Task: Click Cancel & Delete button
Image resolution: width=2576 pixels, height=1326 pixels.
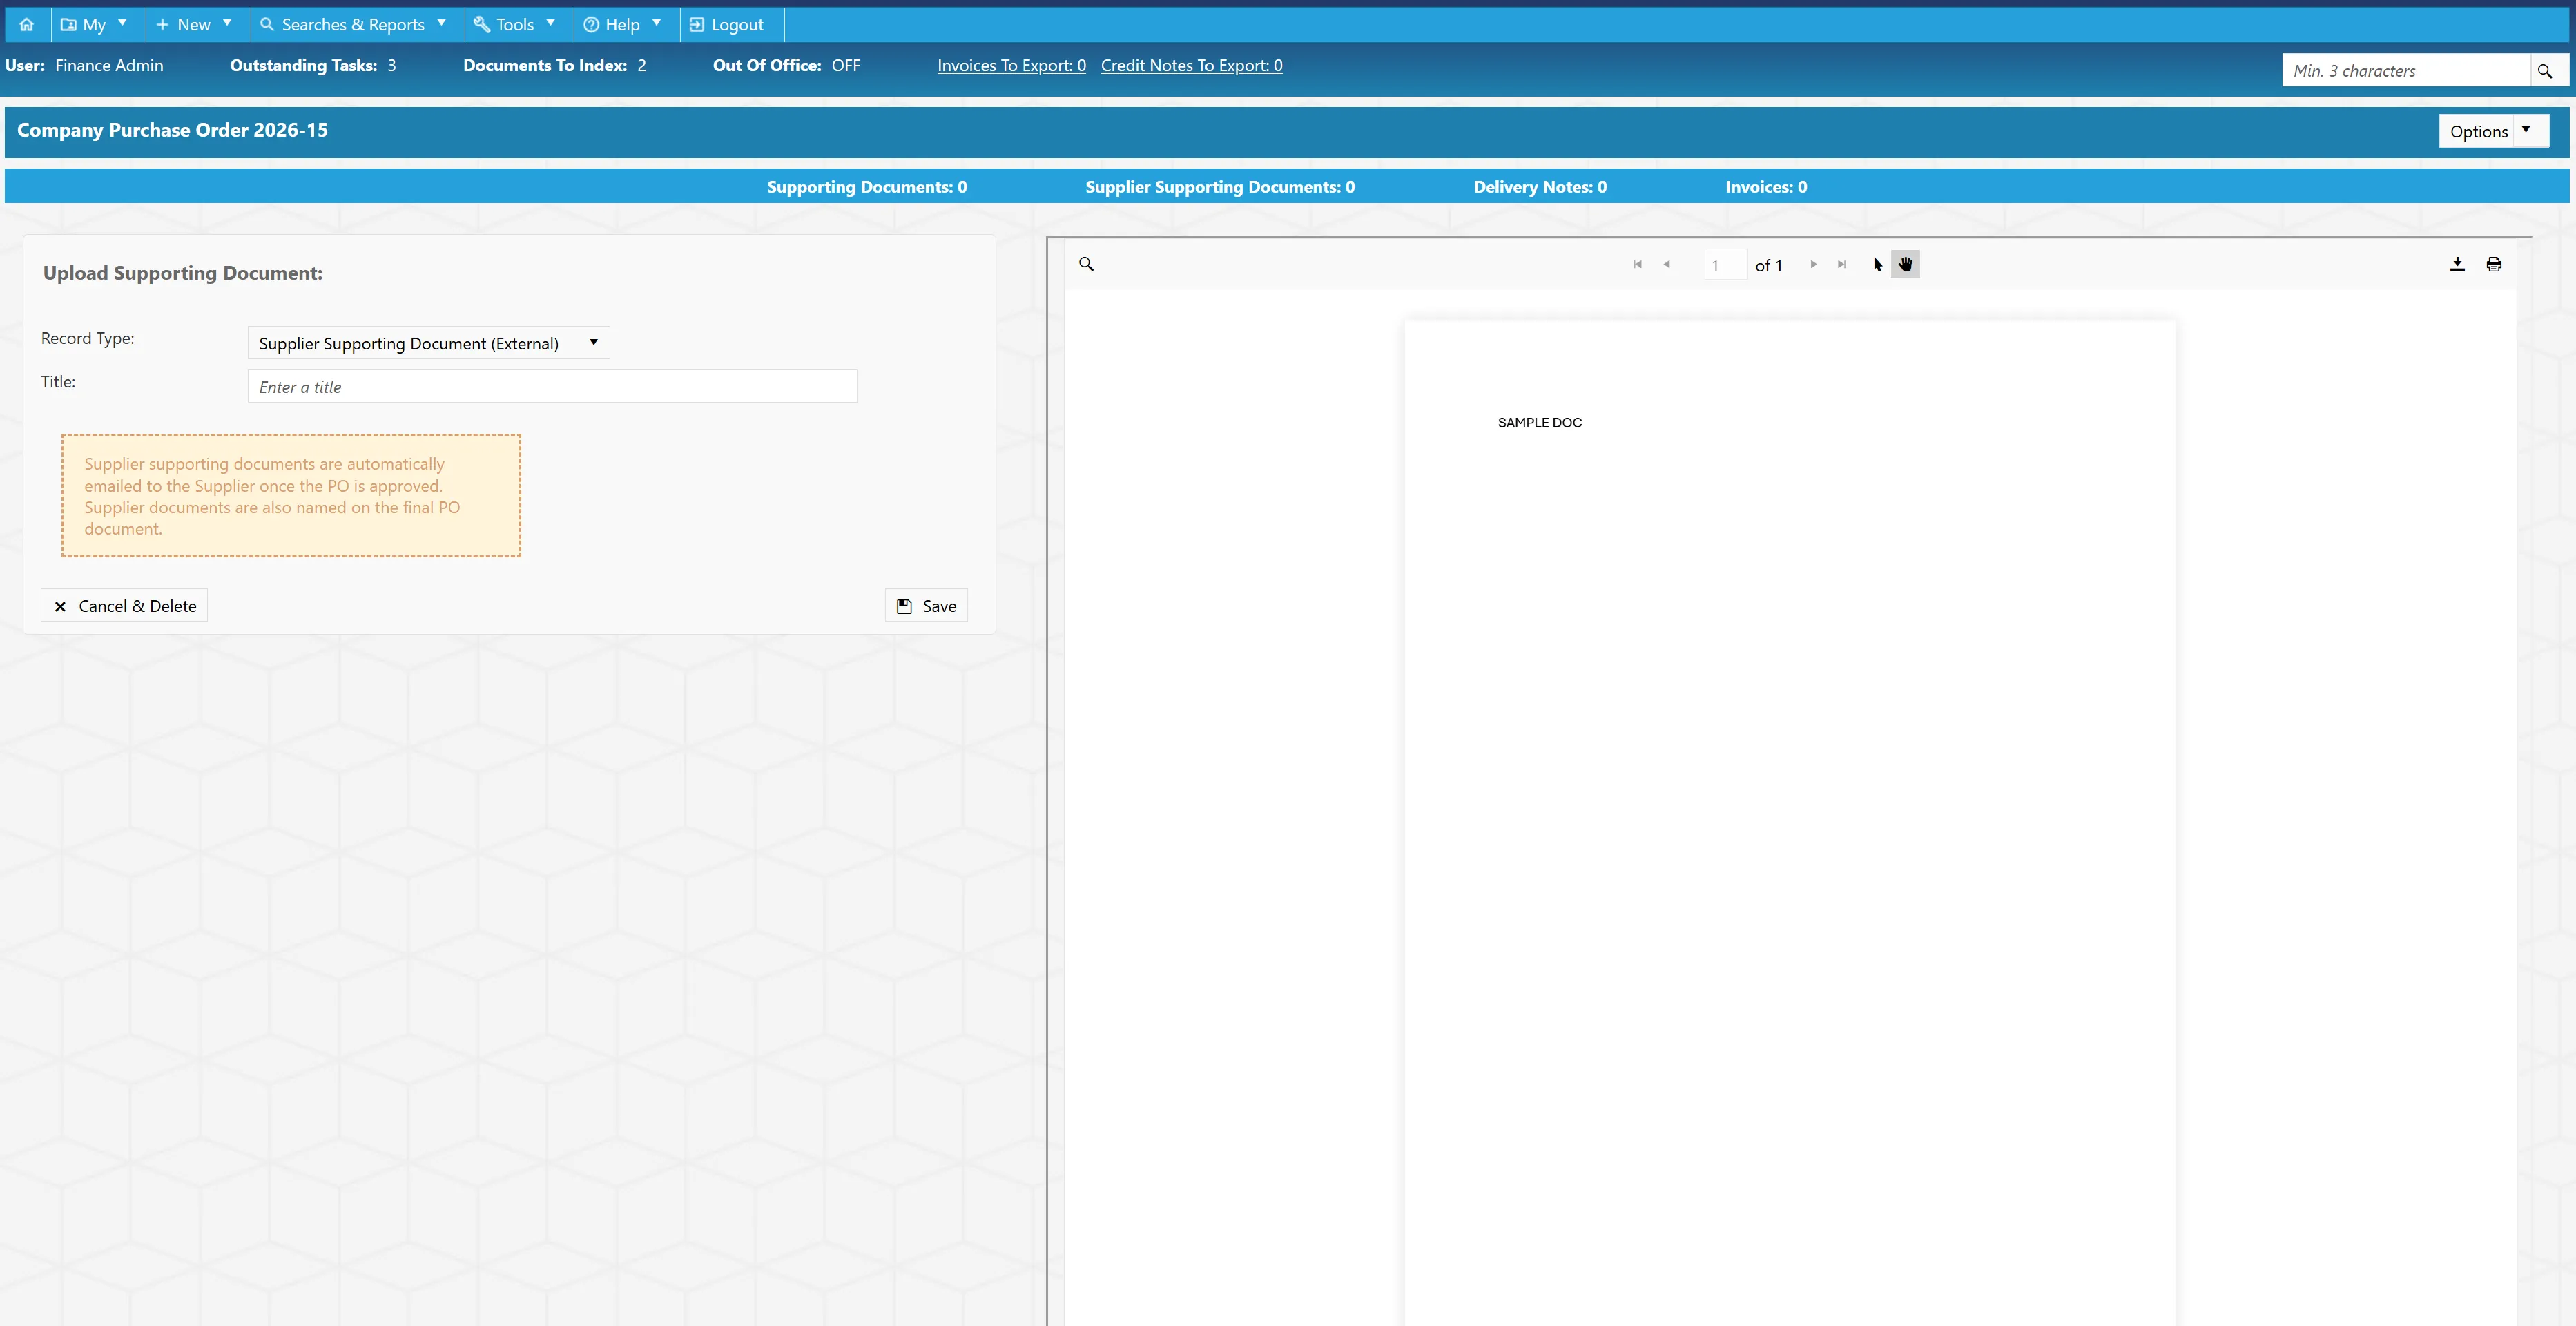Action: tap(124, 606)
